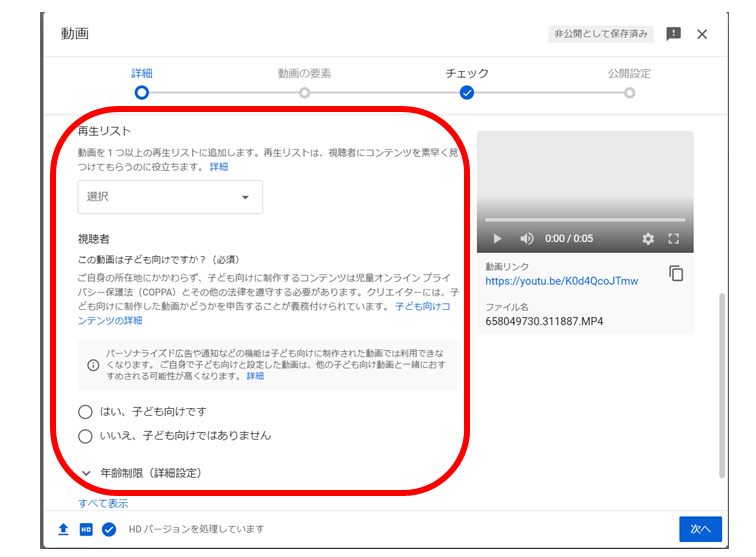This screenshot has height=557, width=756.
Task: Enter fullscreen in video preview
Action: 674,239
